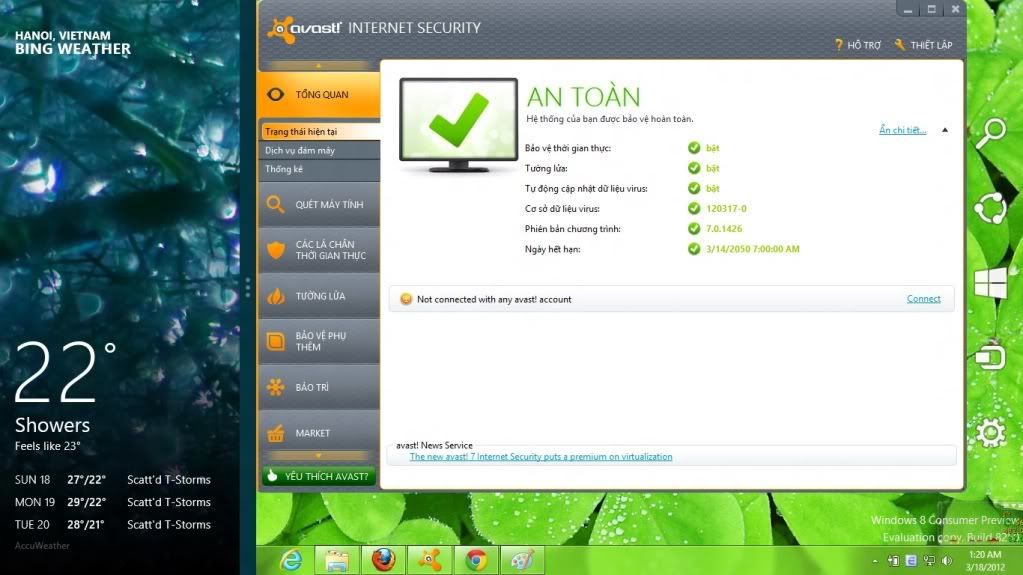Viewport: 1023px width, 575px height.
Task: Click the check icon for Ngày hết hạn
Action: tap(694, 249)
